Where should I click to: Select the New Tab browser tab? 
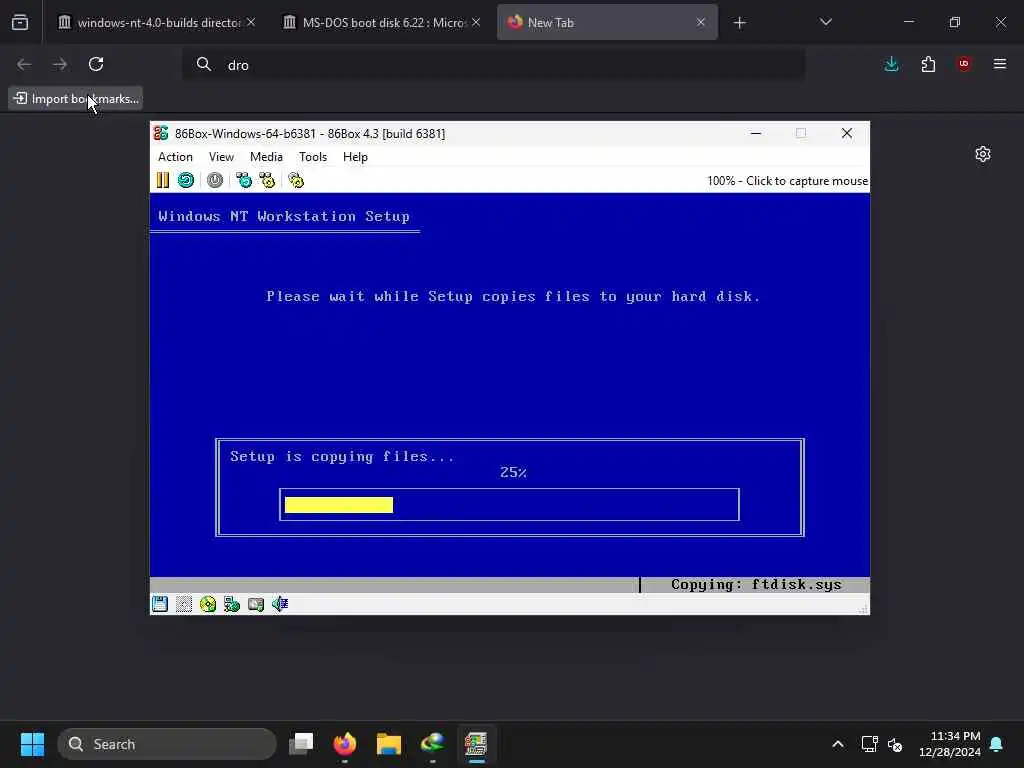point(607,22)
